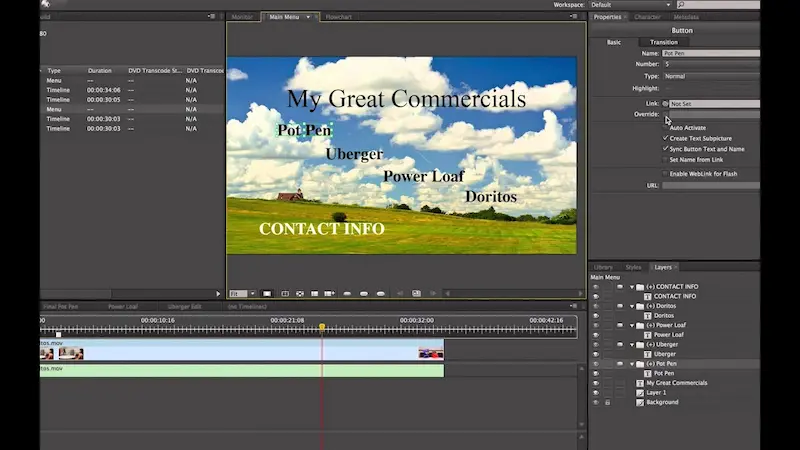Image resolution: width=800 pixels, height=450 pixels.
Task: Switch to the Character tab
Action: coord(647,17)
